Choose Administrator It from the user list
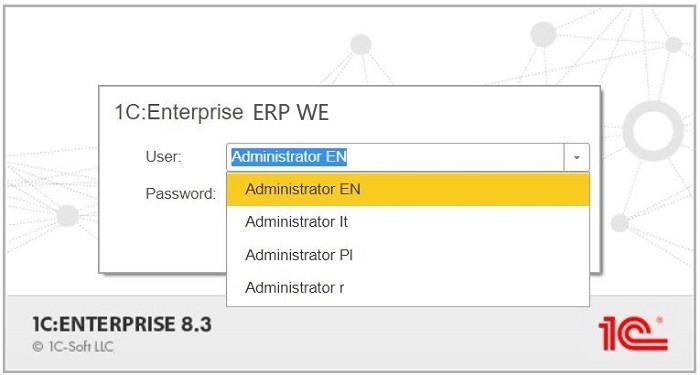Screen dimensions: 700x375 [x=408, y=222]
